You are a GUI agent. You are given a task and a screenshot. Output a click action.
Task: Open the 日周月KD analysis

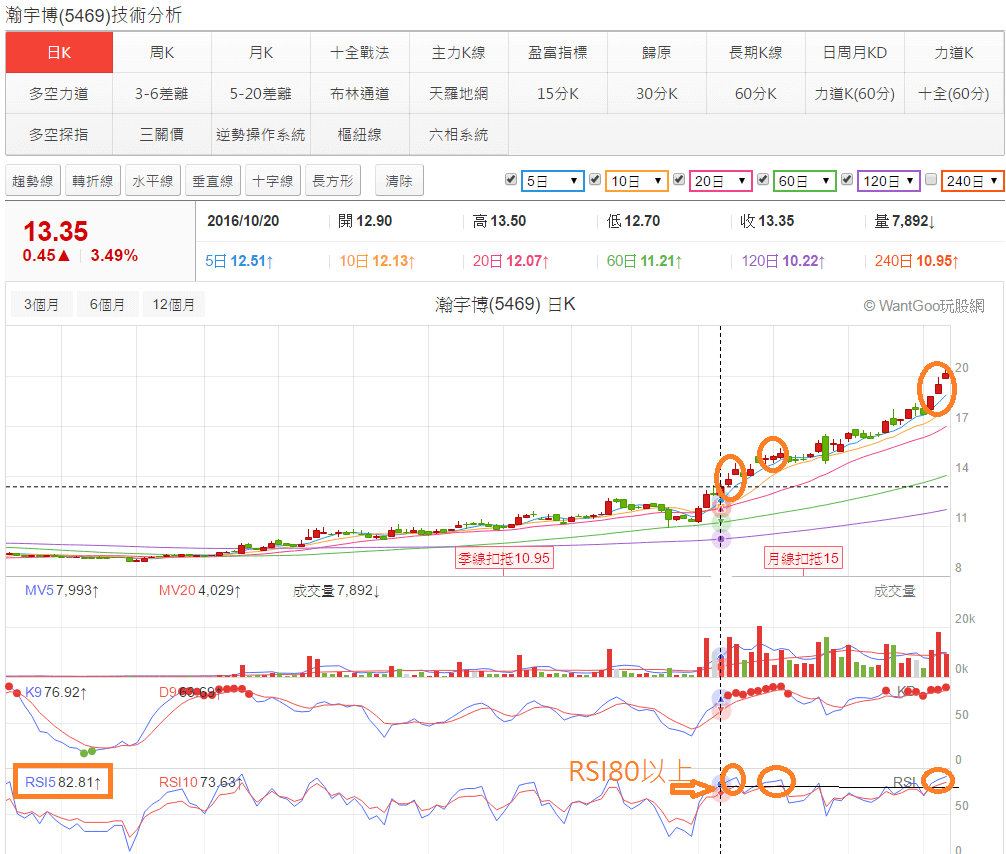pyautogui.click(x=855, y=52)
